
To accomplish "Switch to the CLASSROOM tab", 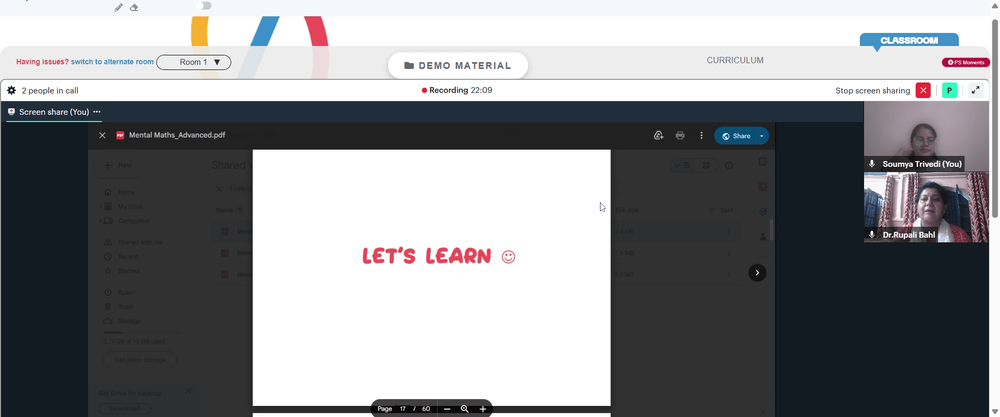I will (909, 40).
